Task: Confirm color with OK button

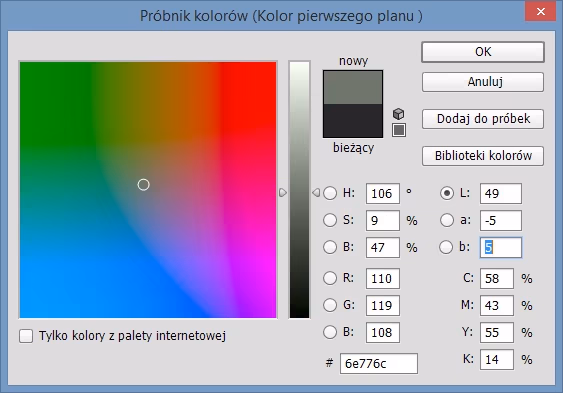Action: (x=483, y=52)
